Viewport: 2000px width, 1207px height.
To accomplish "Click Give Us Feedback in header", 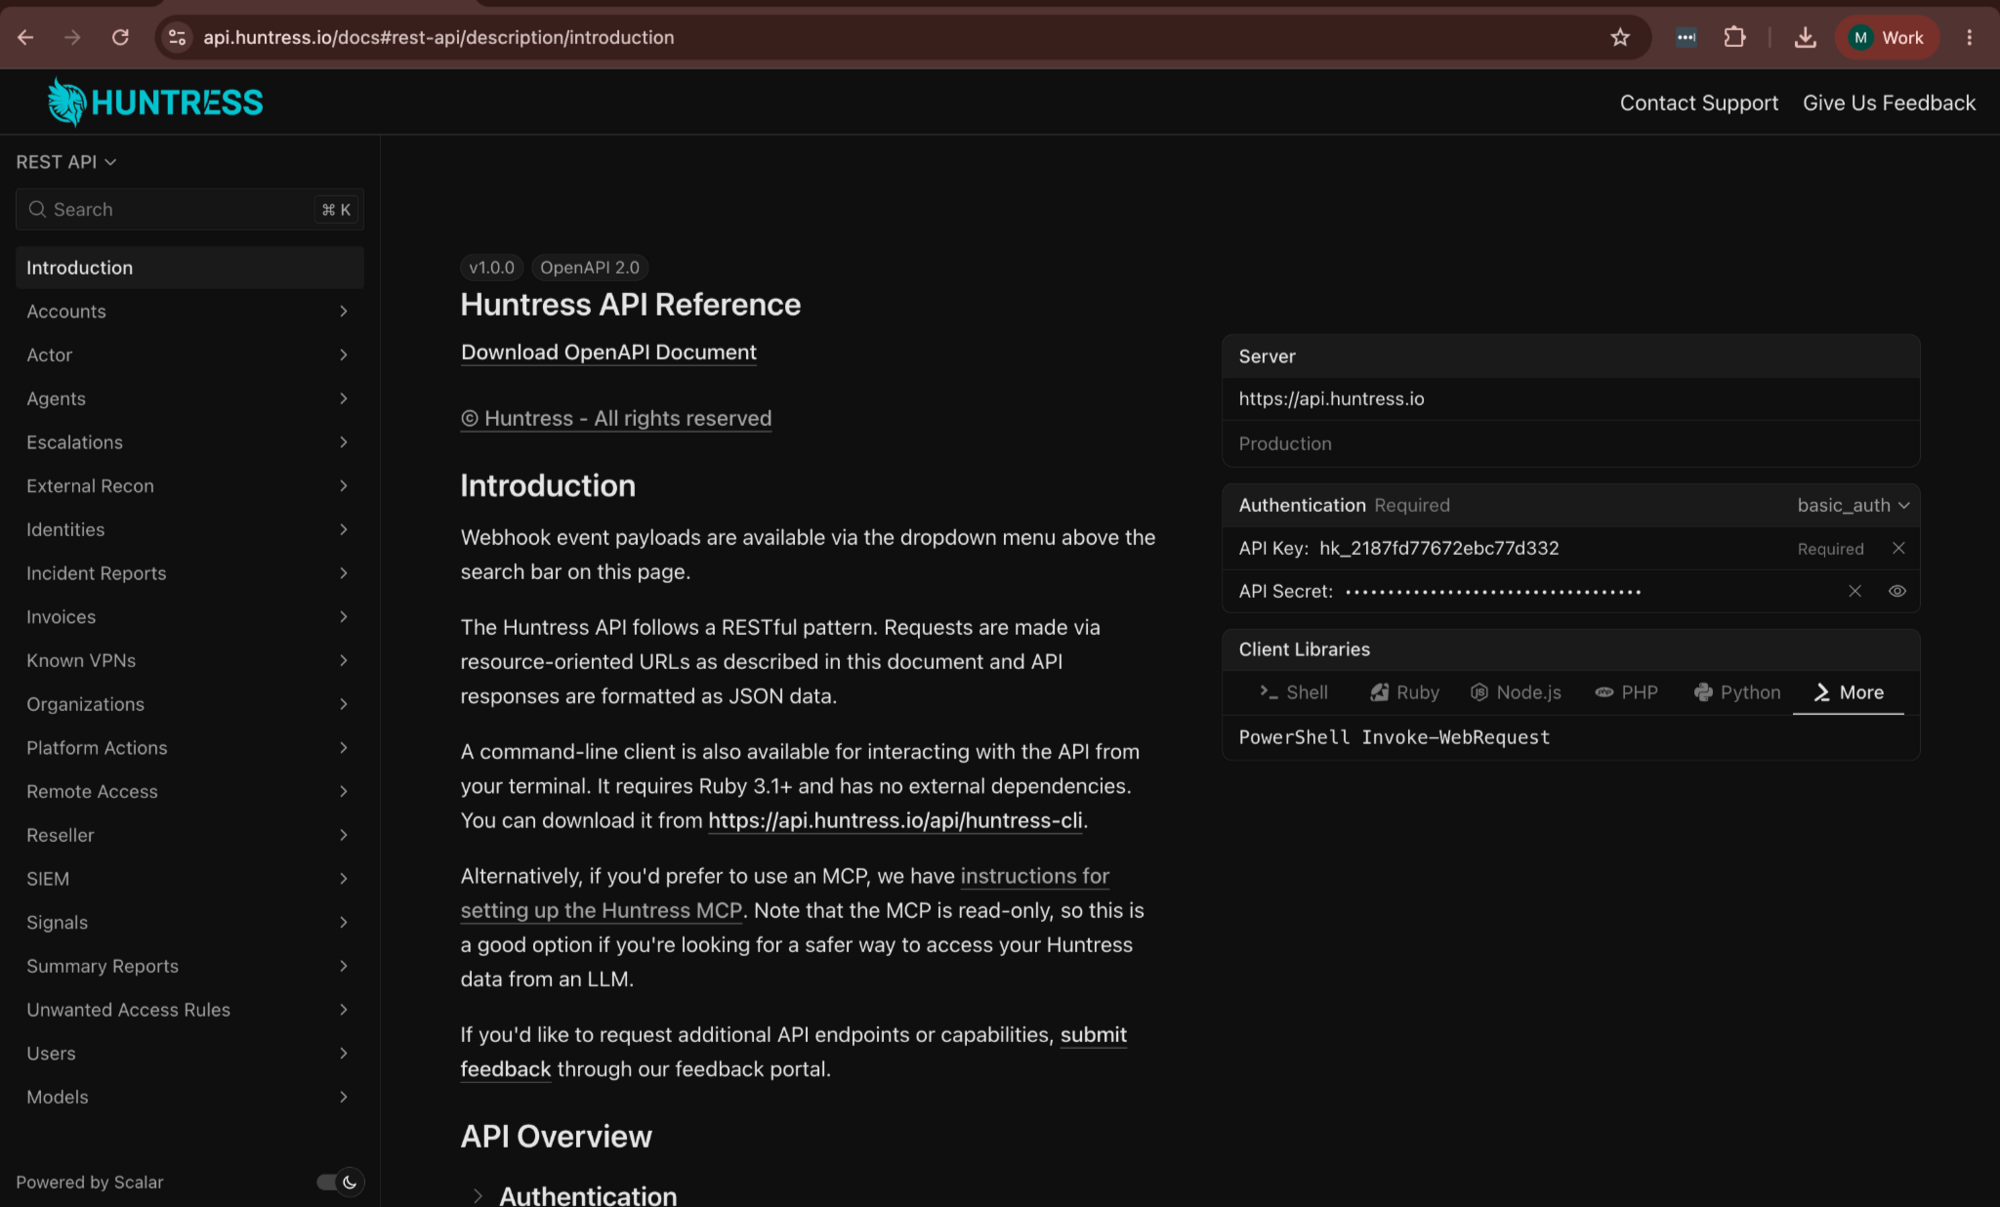I will click(x=1888, y=103).
